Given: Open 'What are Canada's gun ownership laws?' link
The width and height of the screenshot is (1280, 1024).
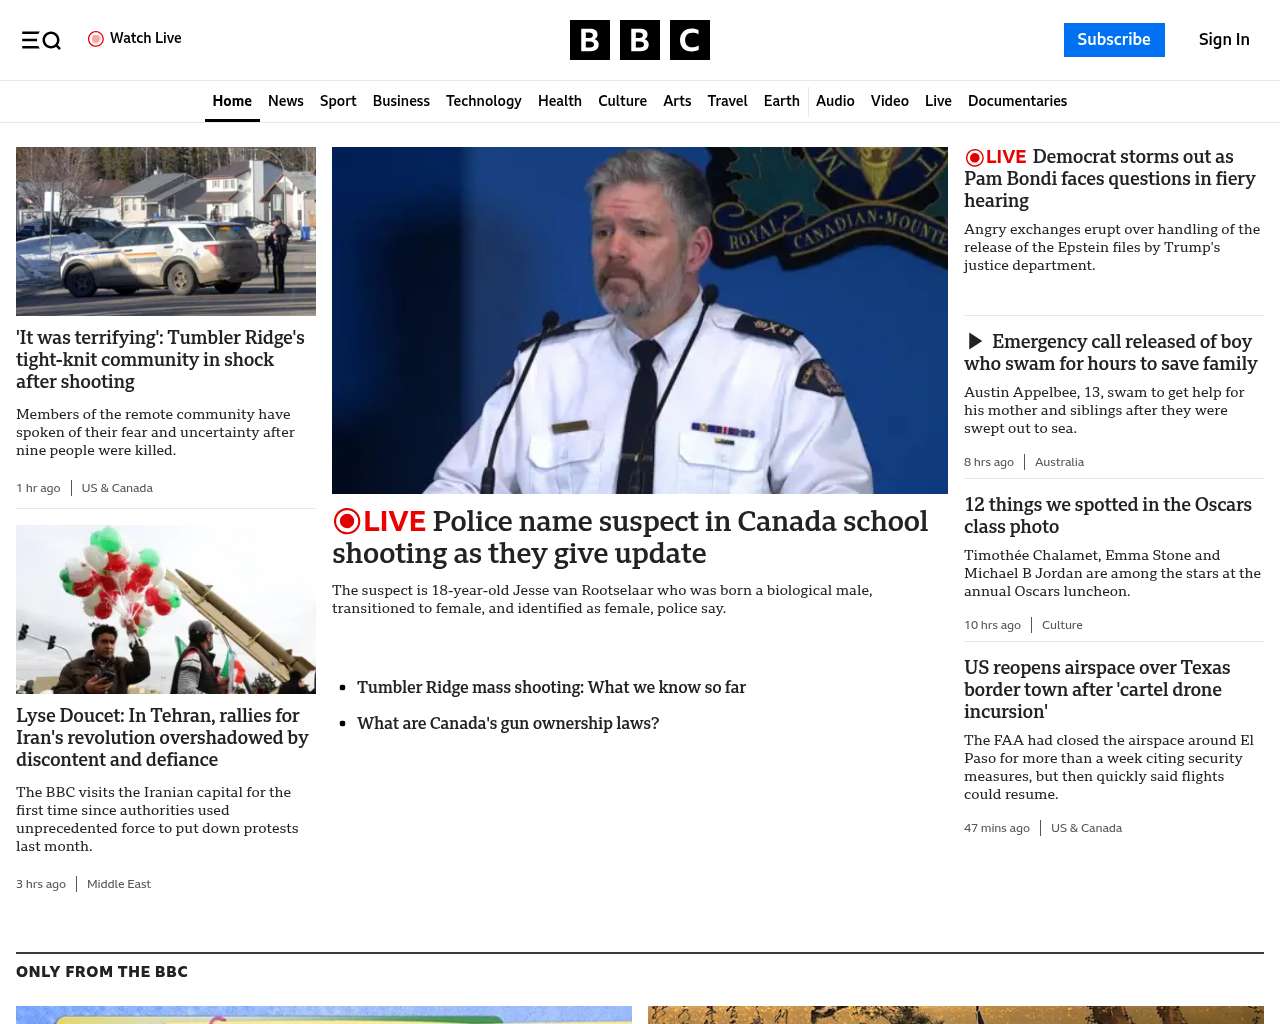Looking at the screenshot, I should pyautogui.click(x=508, y=723).
